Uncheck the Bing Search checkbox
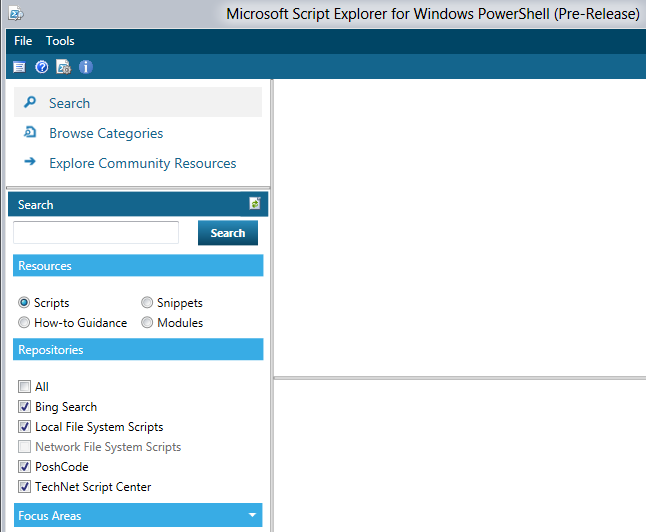Image resolution: width=646 pixels, height=532 pixels. (24, 407)
